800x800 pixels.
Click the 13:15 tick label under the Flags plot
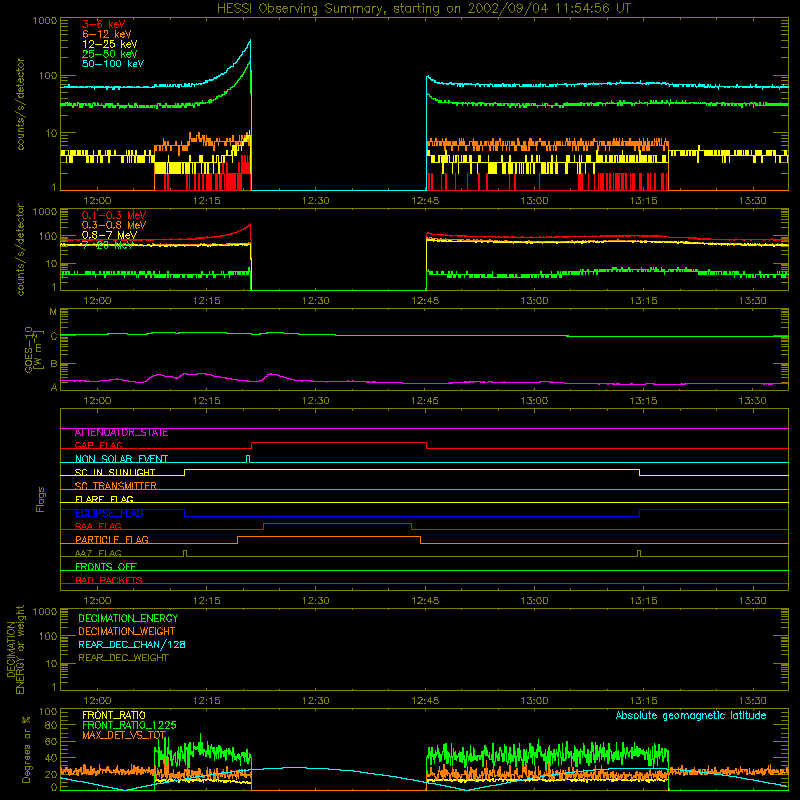coord(643,601)
